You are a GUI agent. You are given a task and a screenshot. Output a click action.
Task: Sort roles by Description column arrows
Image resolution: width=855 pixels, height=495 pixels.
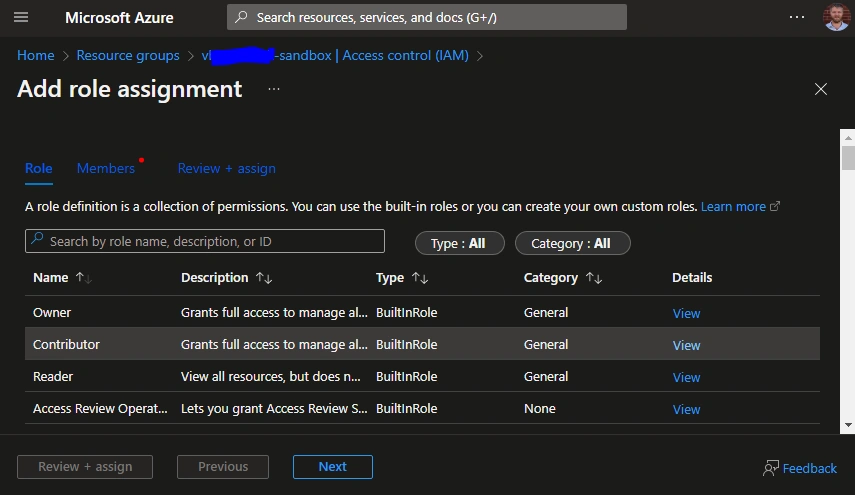click(x=264, y=277)
